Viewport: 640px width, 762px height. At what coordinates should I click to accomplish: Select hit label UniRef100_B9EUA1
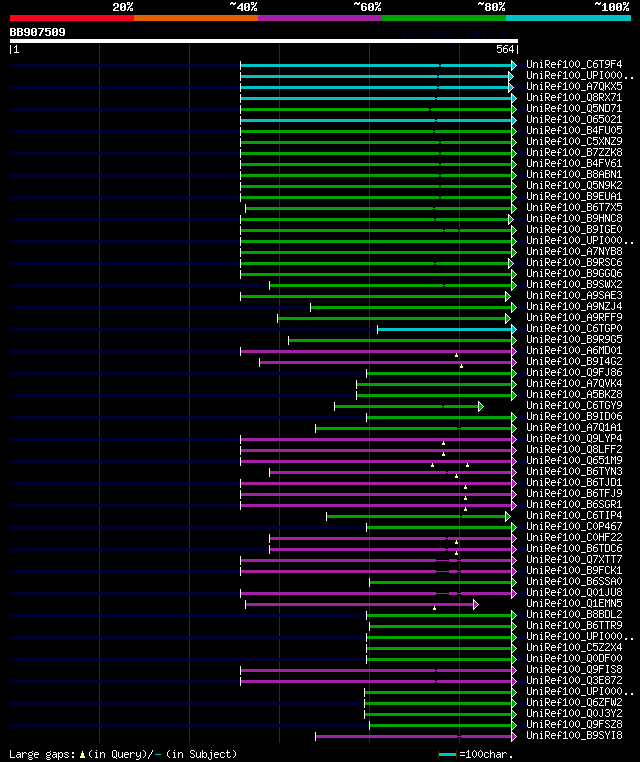574,196
